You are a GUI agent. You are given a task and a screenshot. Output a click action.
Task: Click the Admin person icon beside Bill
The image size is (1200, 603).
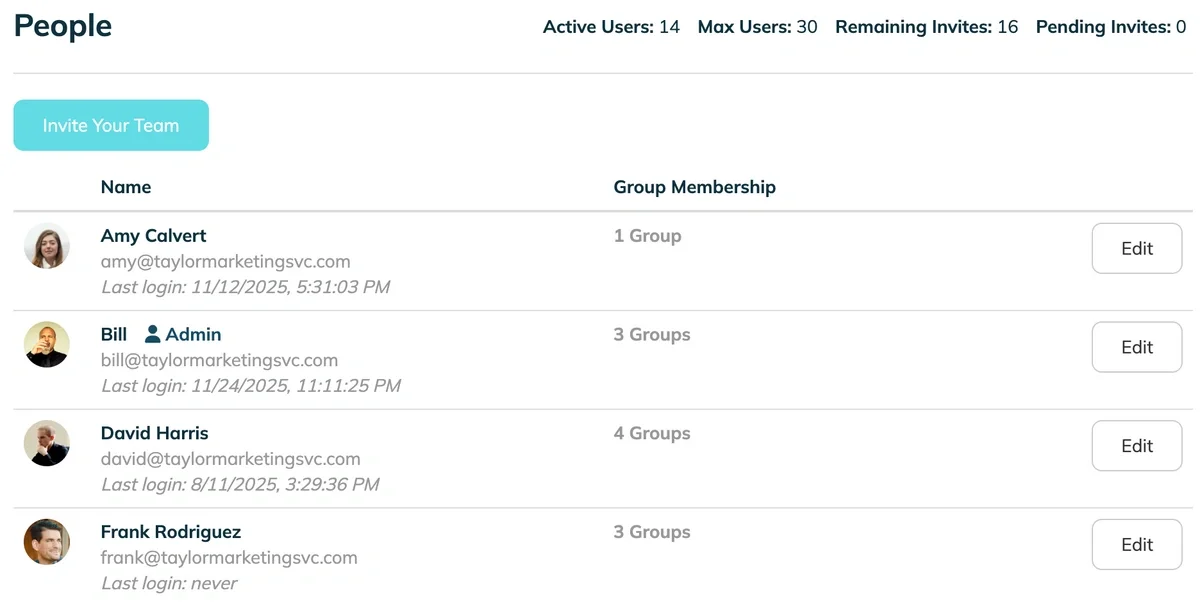[x=153, y=334]
